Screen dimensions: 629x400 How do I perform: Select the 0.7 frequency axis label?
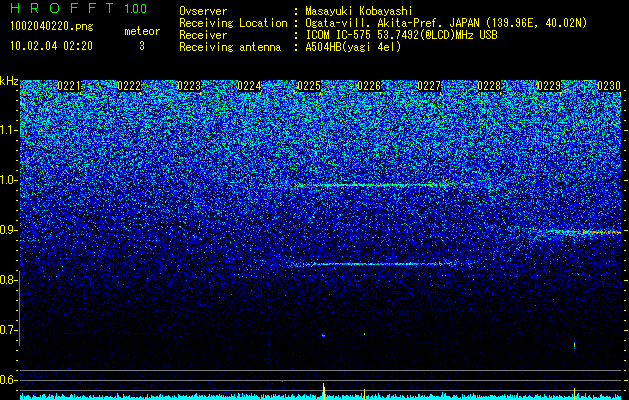point(6,330)
